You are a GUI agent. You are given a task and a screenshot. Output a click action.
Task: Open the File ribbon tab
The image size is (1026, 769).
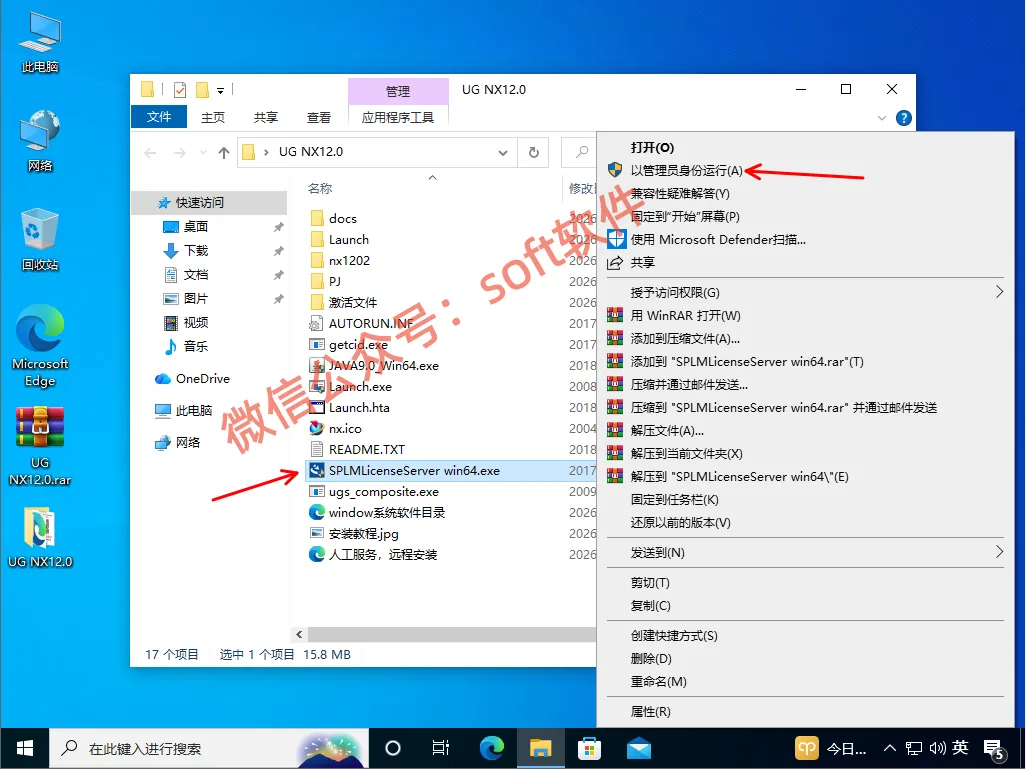tap(159, 116)
